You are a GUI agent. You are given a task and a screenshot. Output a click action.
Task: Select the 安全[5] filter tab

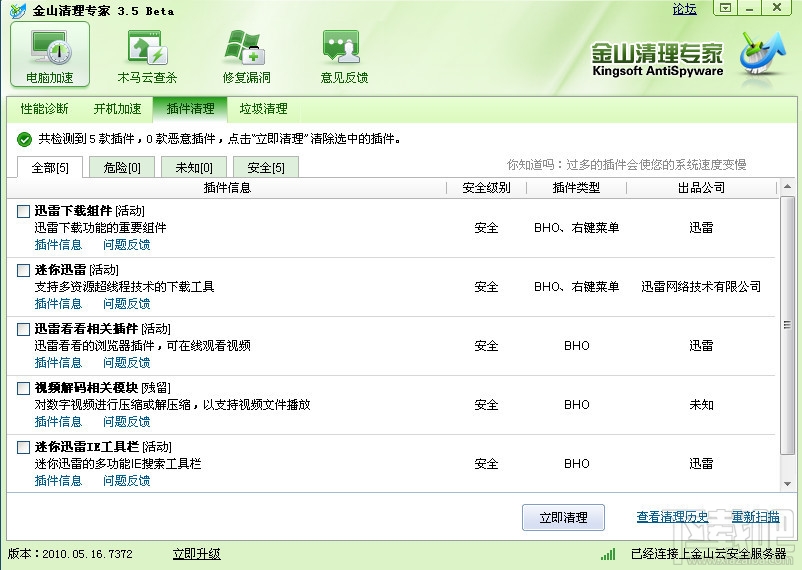pos(266,167)
